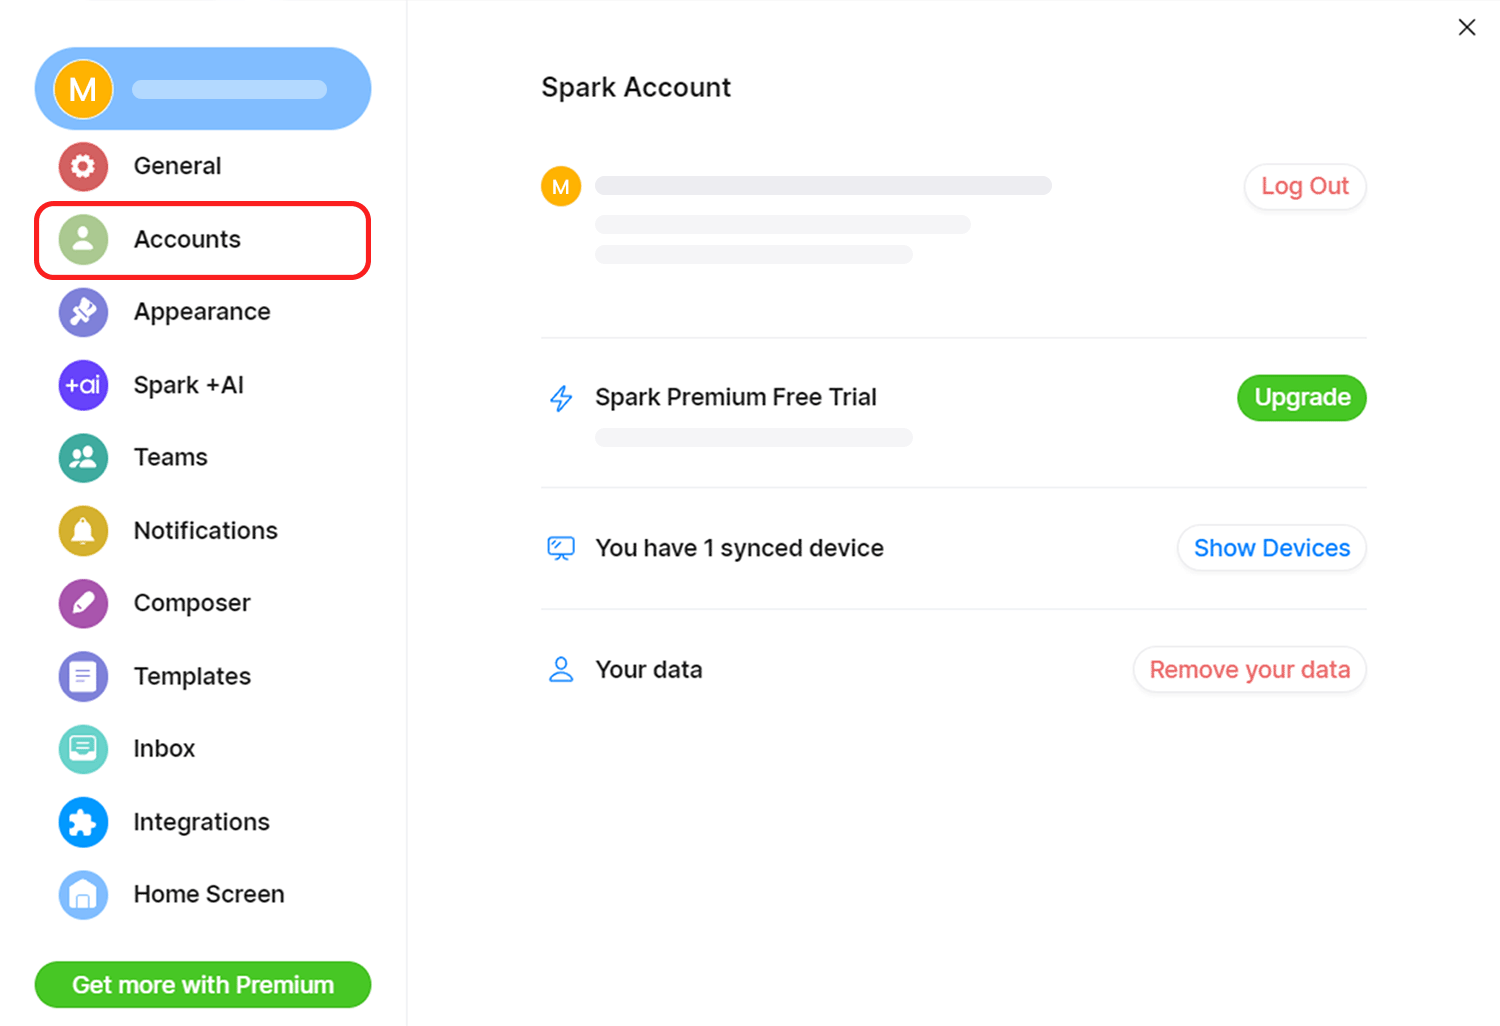The height and width of the screenshot is (1026, 1500).
Task: Click the Notifications bell icon
Action: click(83, 531)
